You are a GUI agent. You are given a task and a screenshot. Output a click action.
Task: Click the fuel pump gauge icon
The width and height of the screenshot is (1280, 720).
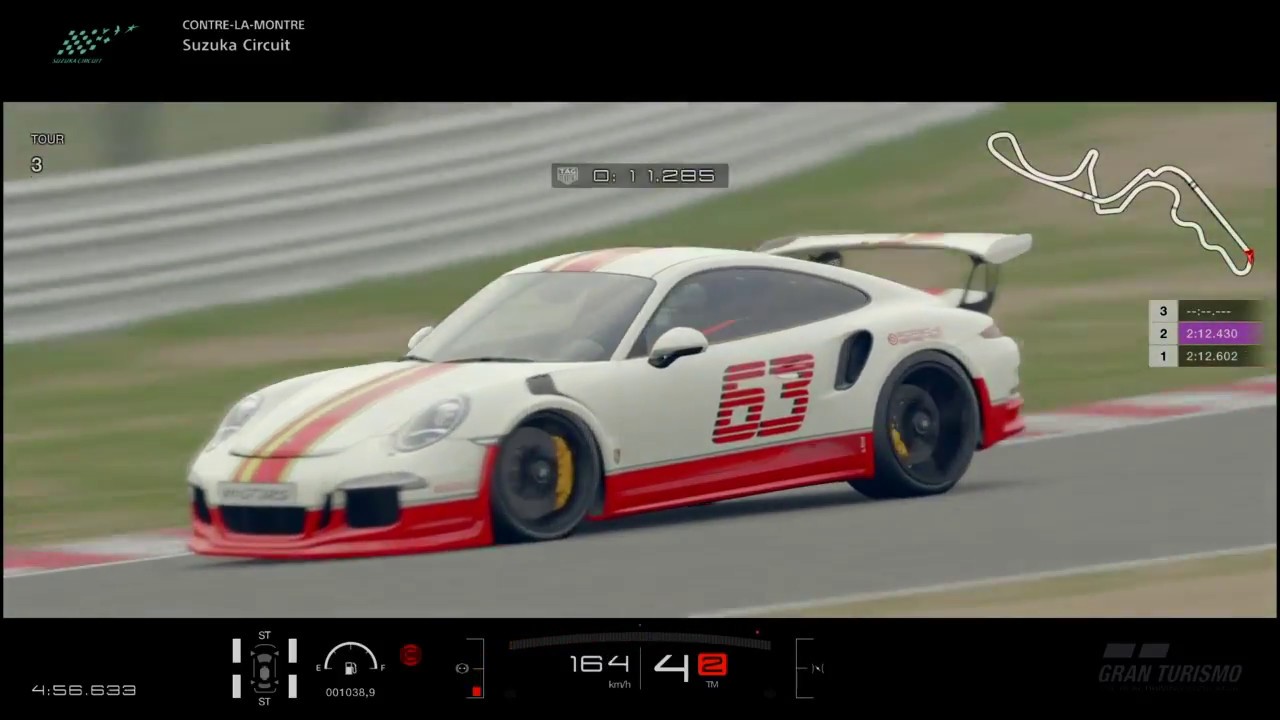point(351,667)
